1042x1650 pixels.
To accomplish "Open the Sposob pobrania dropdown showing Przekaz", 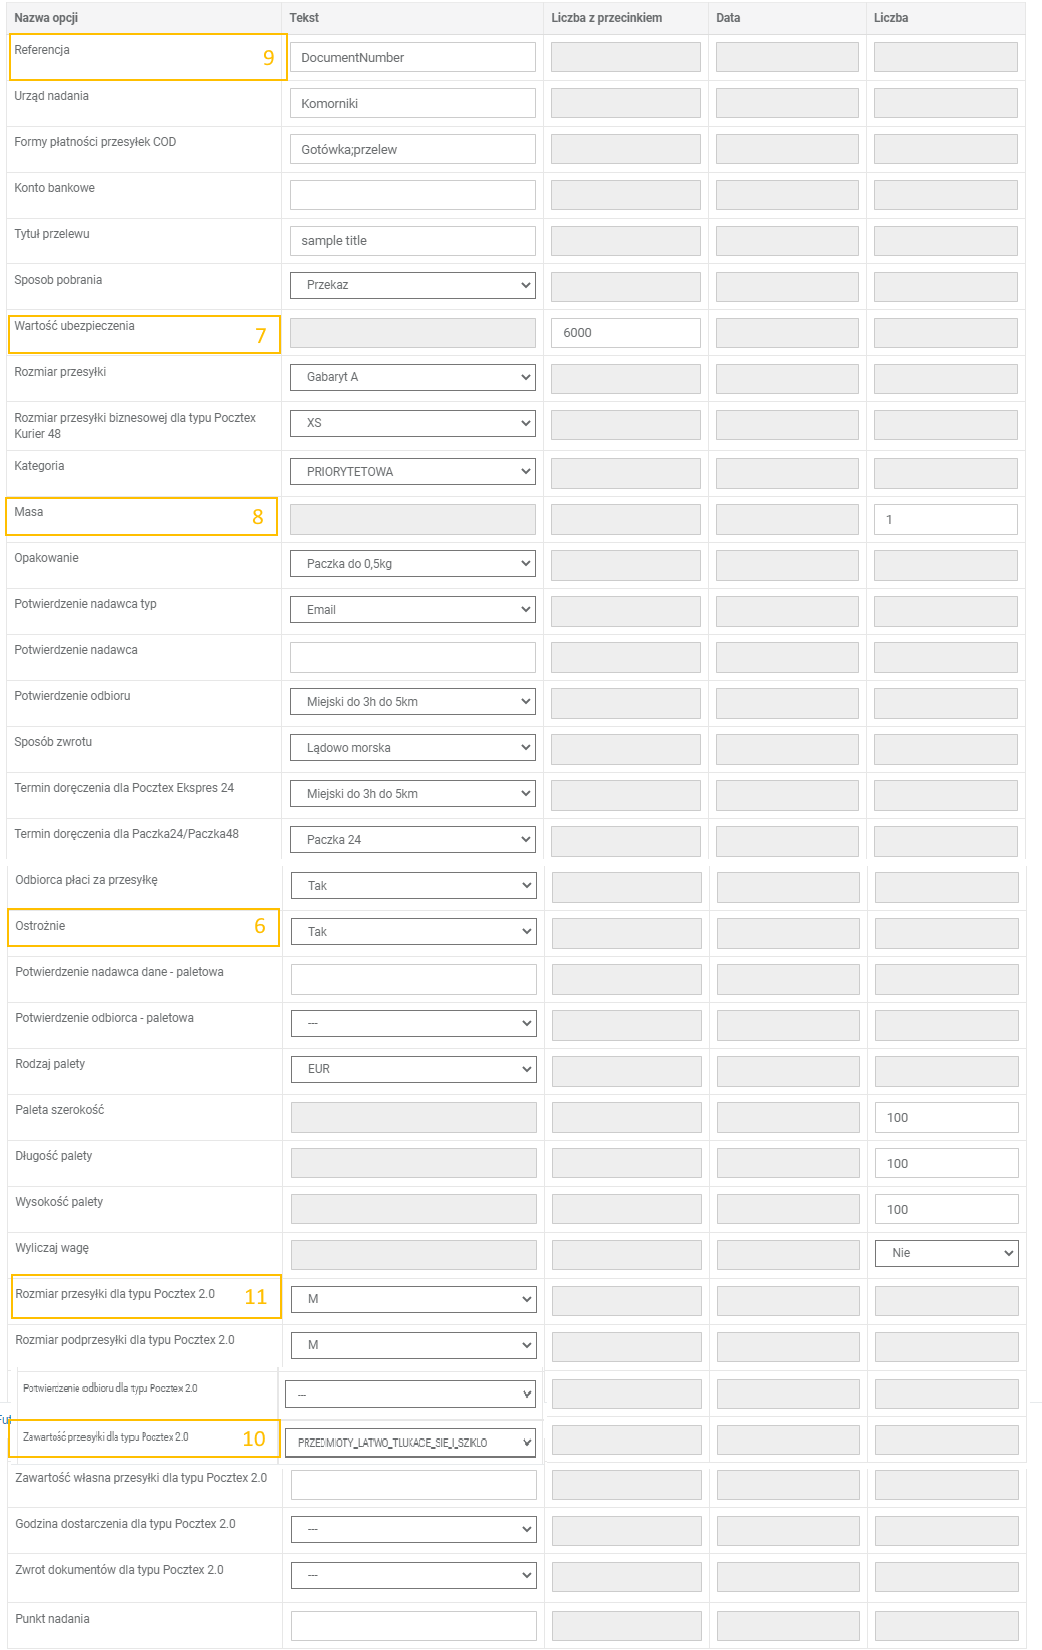I will [412, 285].
